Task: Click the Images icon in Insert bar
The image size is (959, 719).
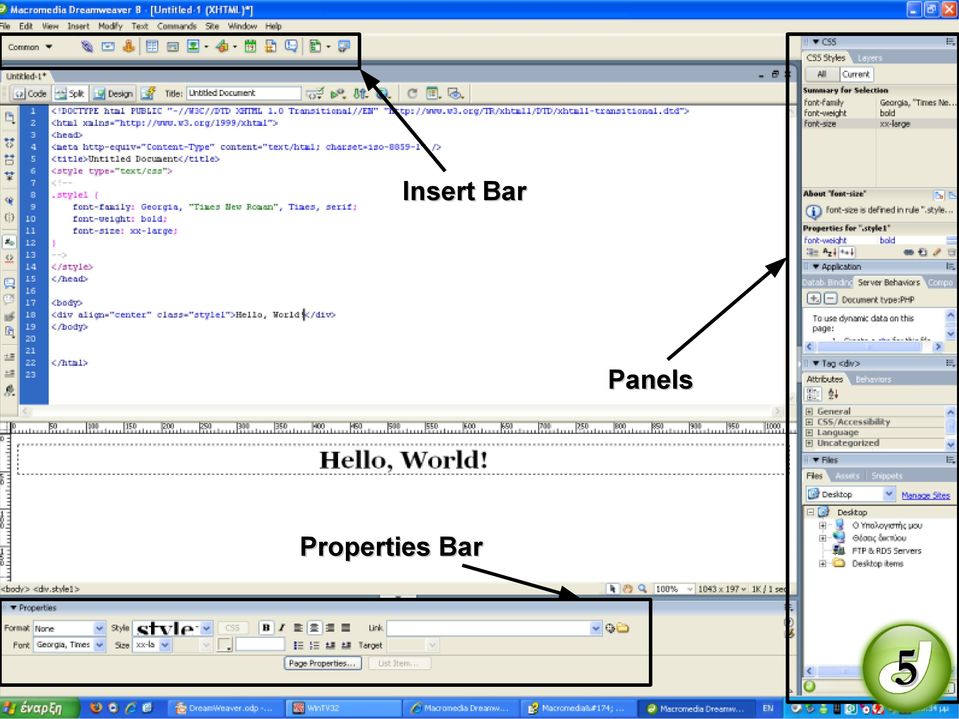Action: pyautogui.click(x=193, y=46)
